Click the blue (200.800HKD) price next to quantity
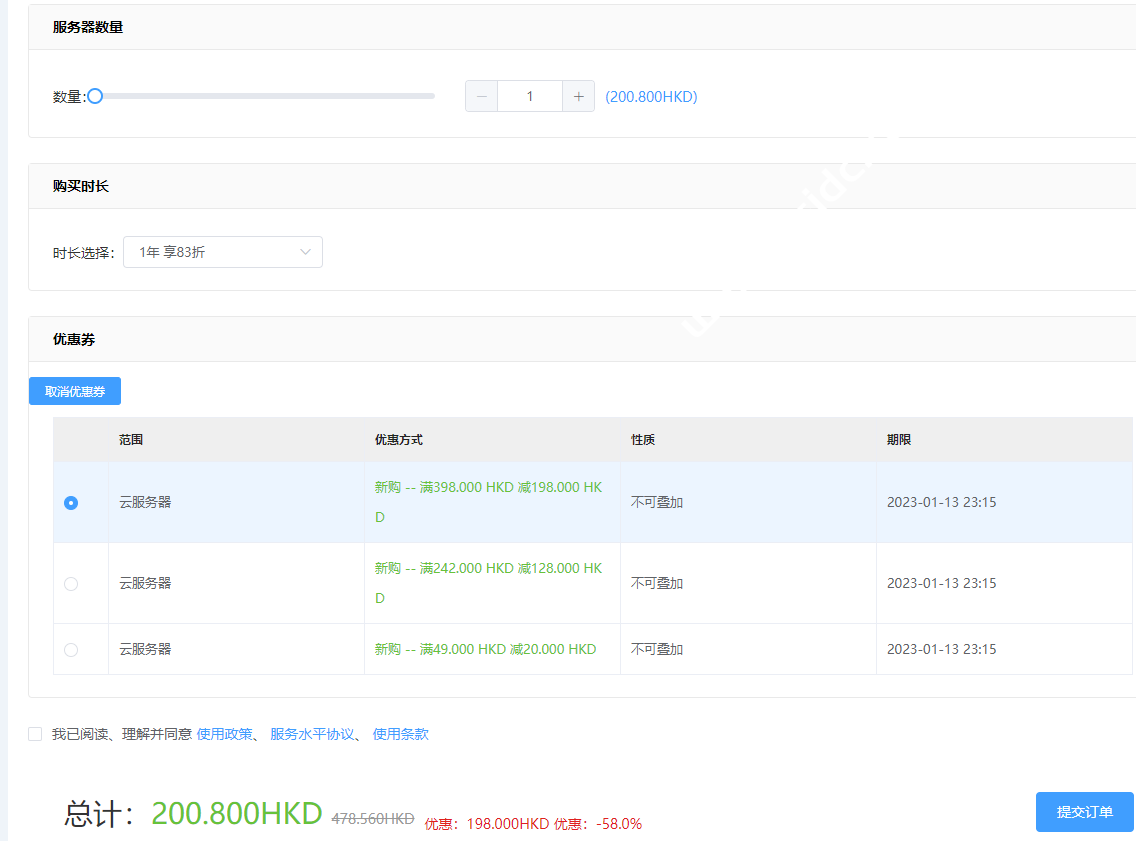This screenshot has height=841, width=1136. (x=651, y=97)
